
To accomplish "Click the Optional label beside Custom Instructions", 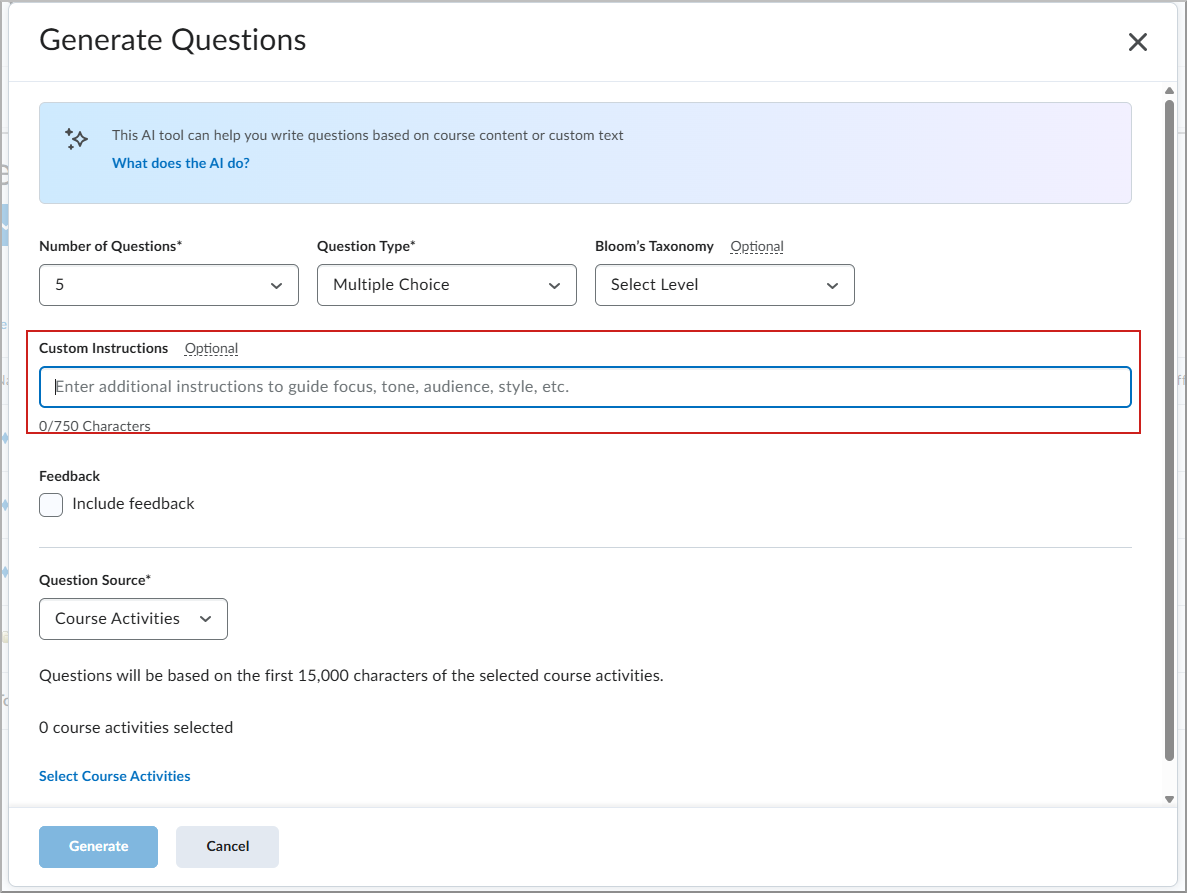I will [211, 348].
